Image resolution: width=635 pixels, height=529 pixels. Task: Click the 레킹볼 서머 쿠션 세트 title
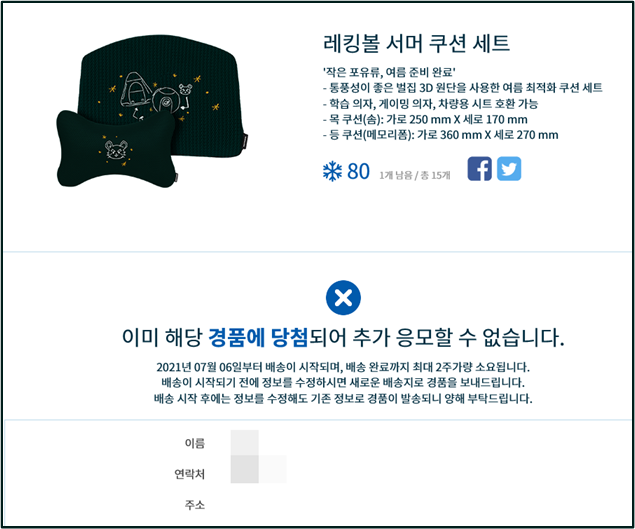(x=416, y=43)
